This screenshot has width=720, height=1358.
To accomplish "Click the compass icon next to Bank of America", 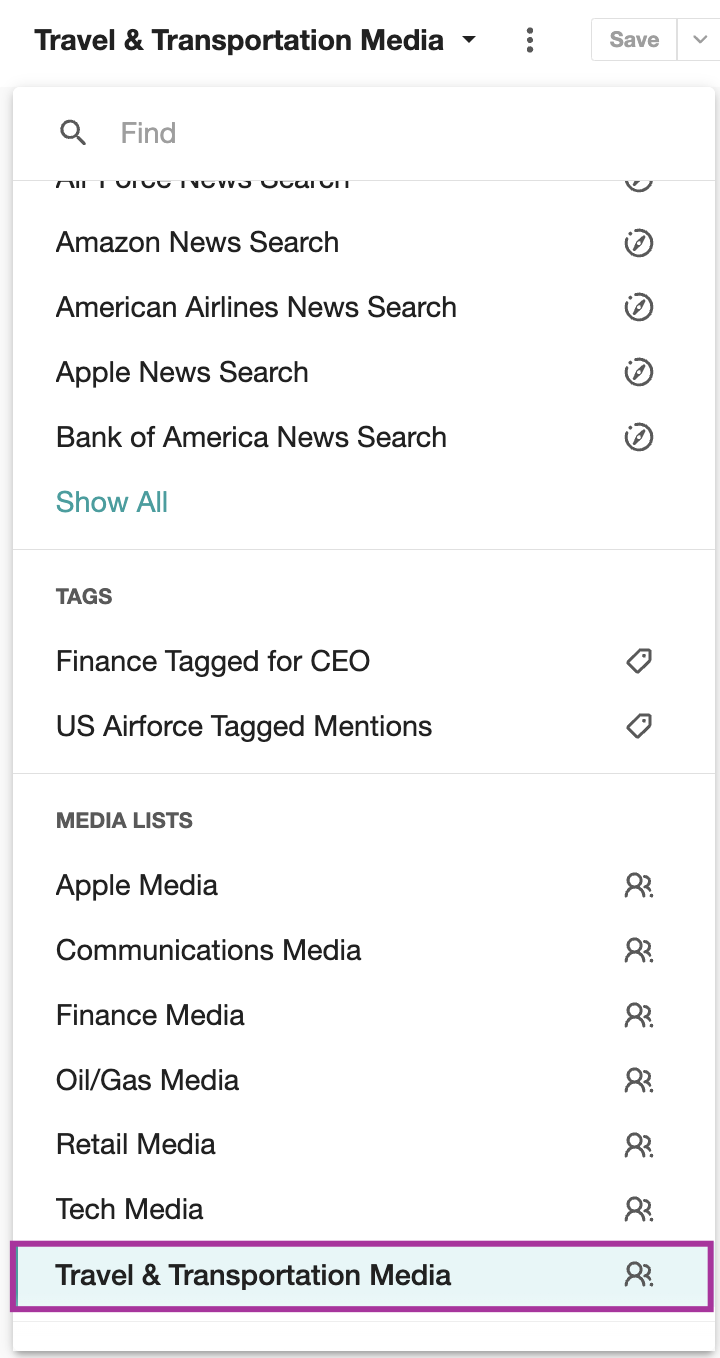I will pyautogui.click(x=639, y=438).
